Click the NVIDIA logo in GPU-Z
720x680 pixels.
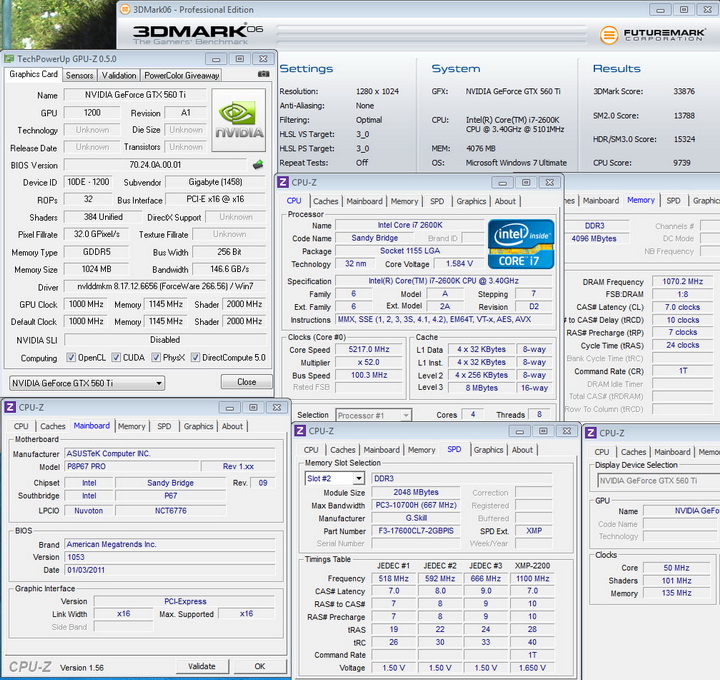point(239,119)
